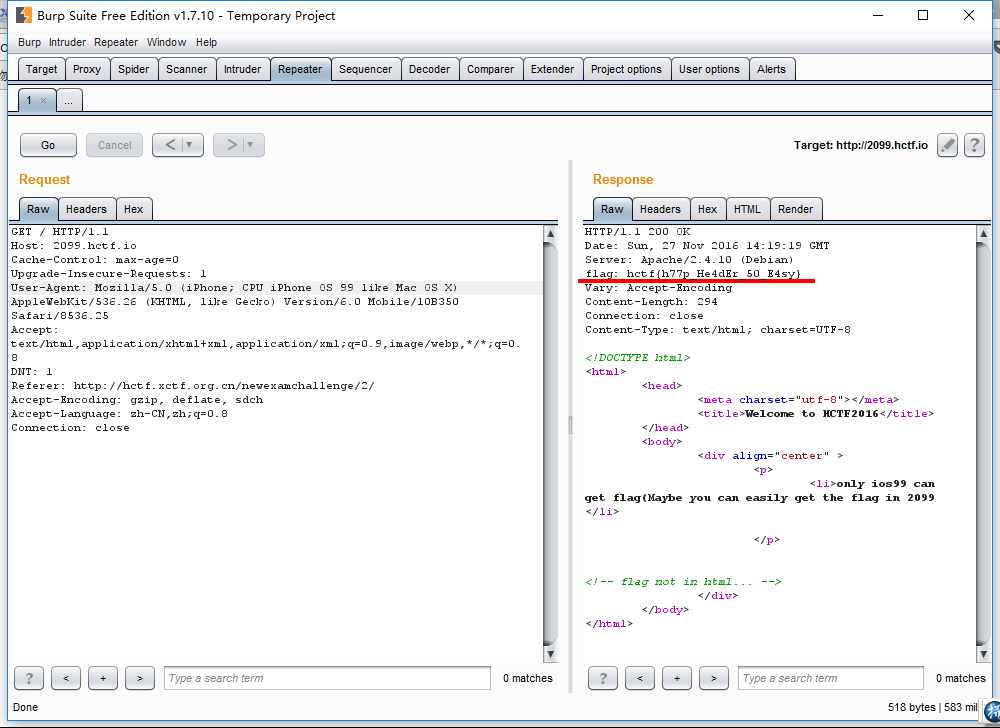Go to the previous match in request search
Screen dimensions: 1000x728
(66, 678)
